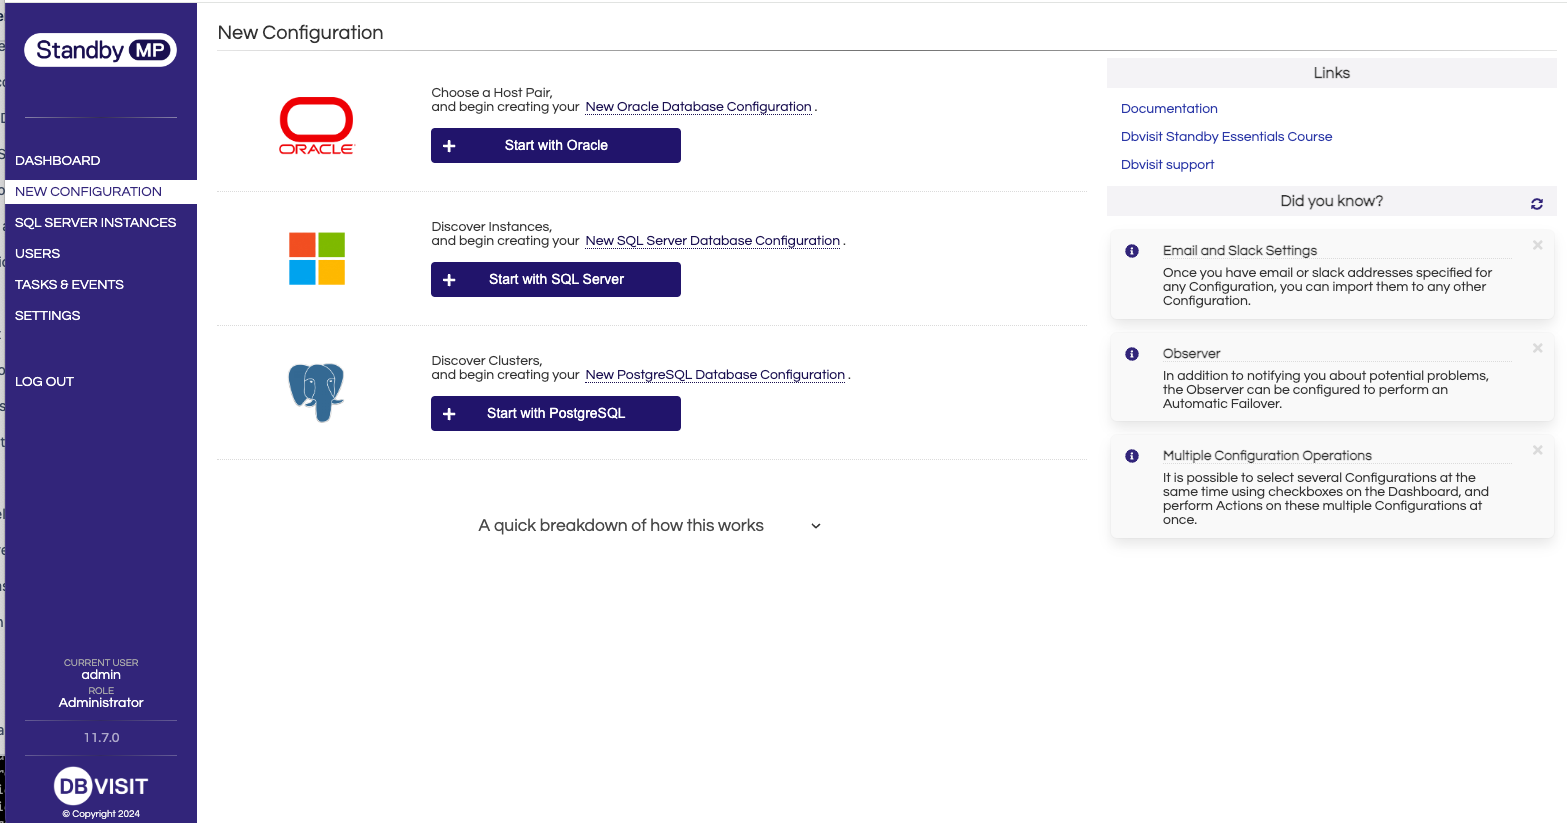This screenshot has height=823, width=1567.
Task: Click the plus icon on Start with PostgreSQL
Action: coord(449,414)
